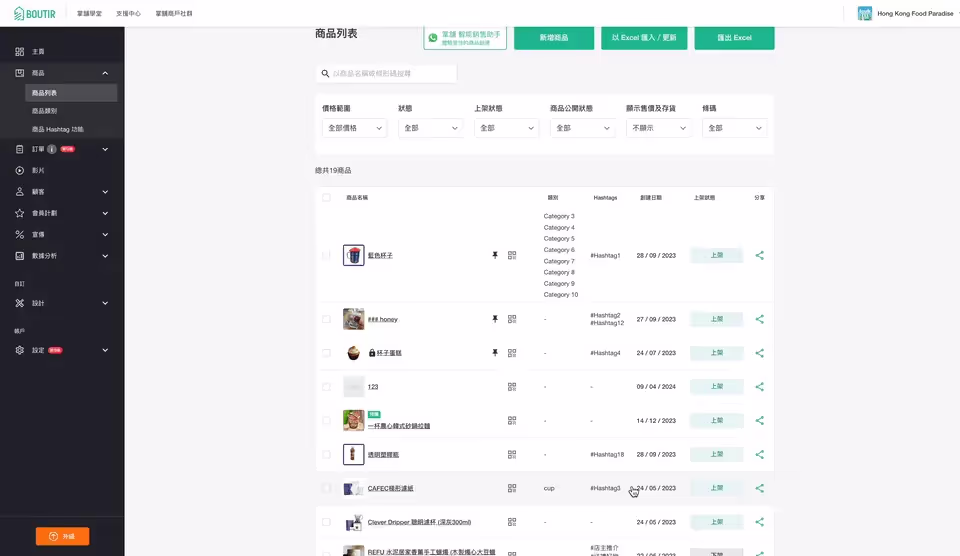The image size is (960, 556).
Task: Select 商品類別 in the sidebar
Action: tap(44, 111)
